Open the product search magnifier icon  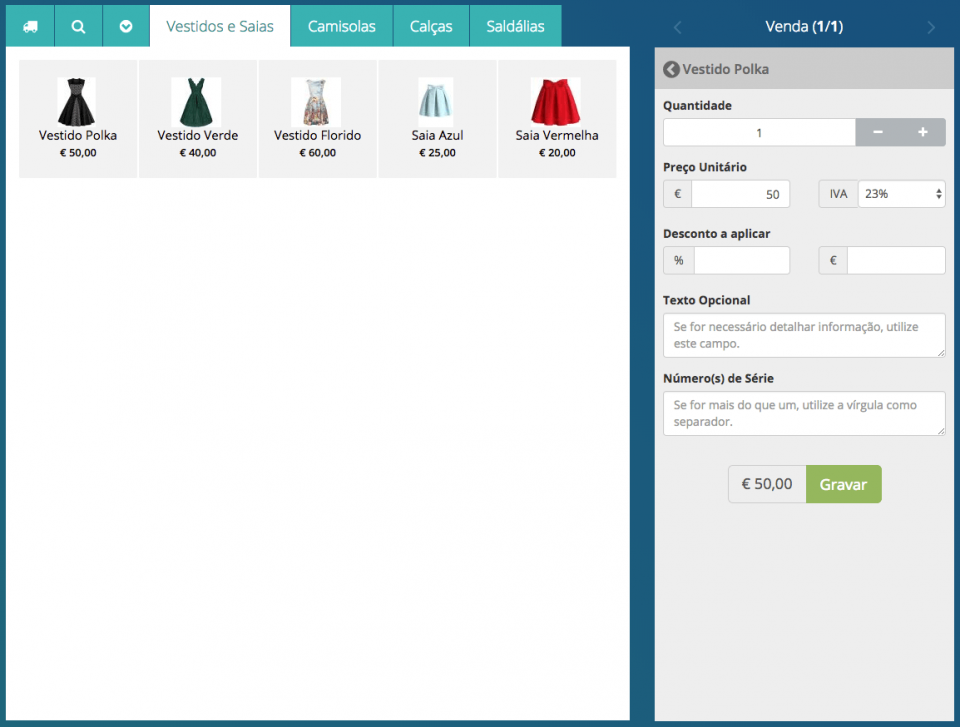click(x=79, y=27)
